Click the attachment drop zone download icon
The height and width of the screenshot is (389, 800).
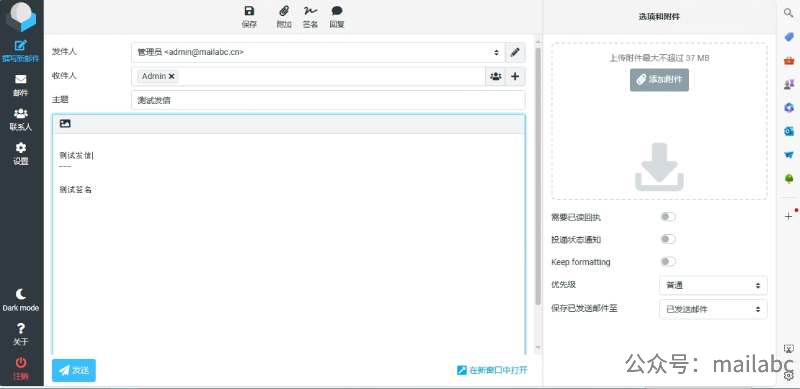click(x=659, y=167)
